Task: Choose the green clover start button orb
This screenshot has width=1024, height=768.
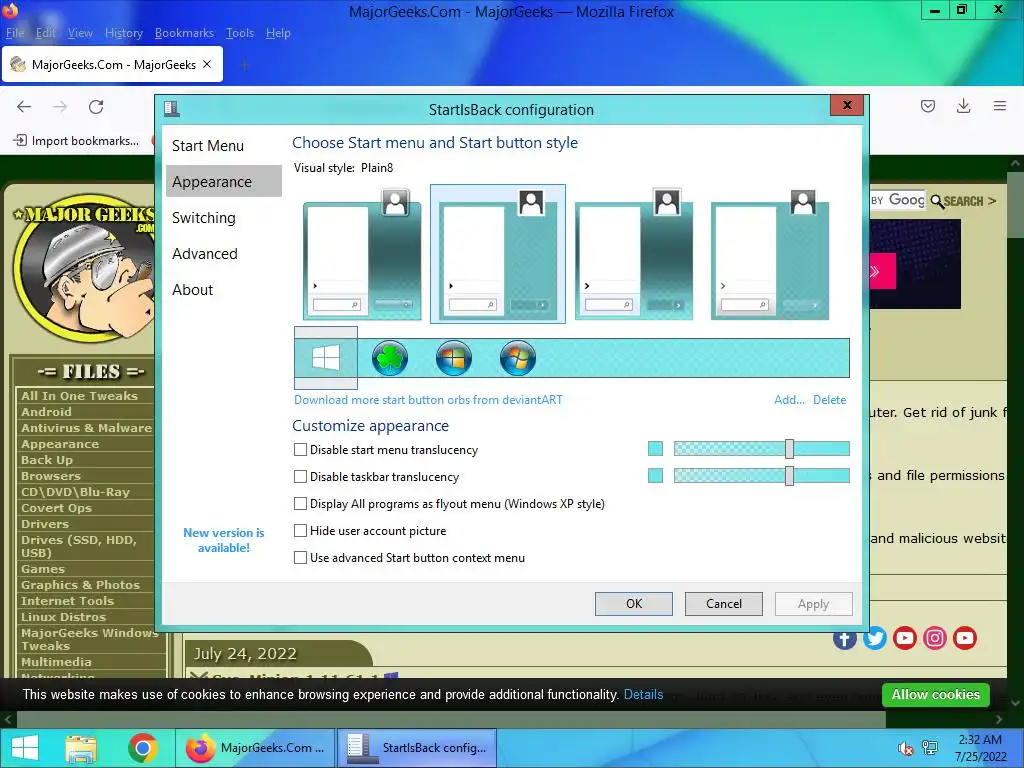Action: click(x=390, y=358)
